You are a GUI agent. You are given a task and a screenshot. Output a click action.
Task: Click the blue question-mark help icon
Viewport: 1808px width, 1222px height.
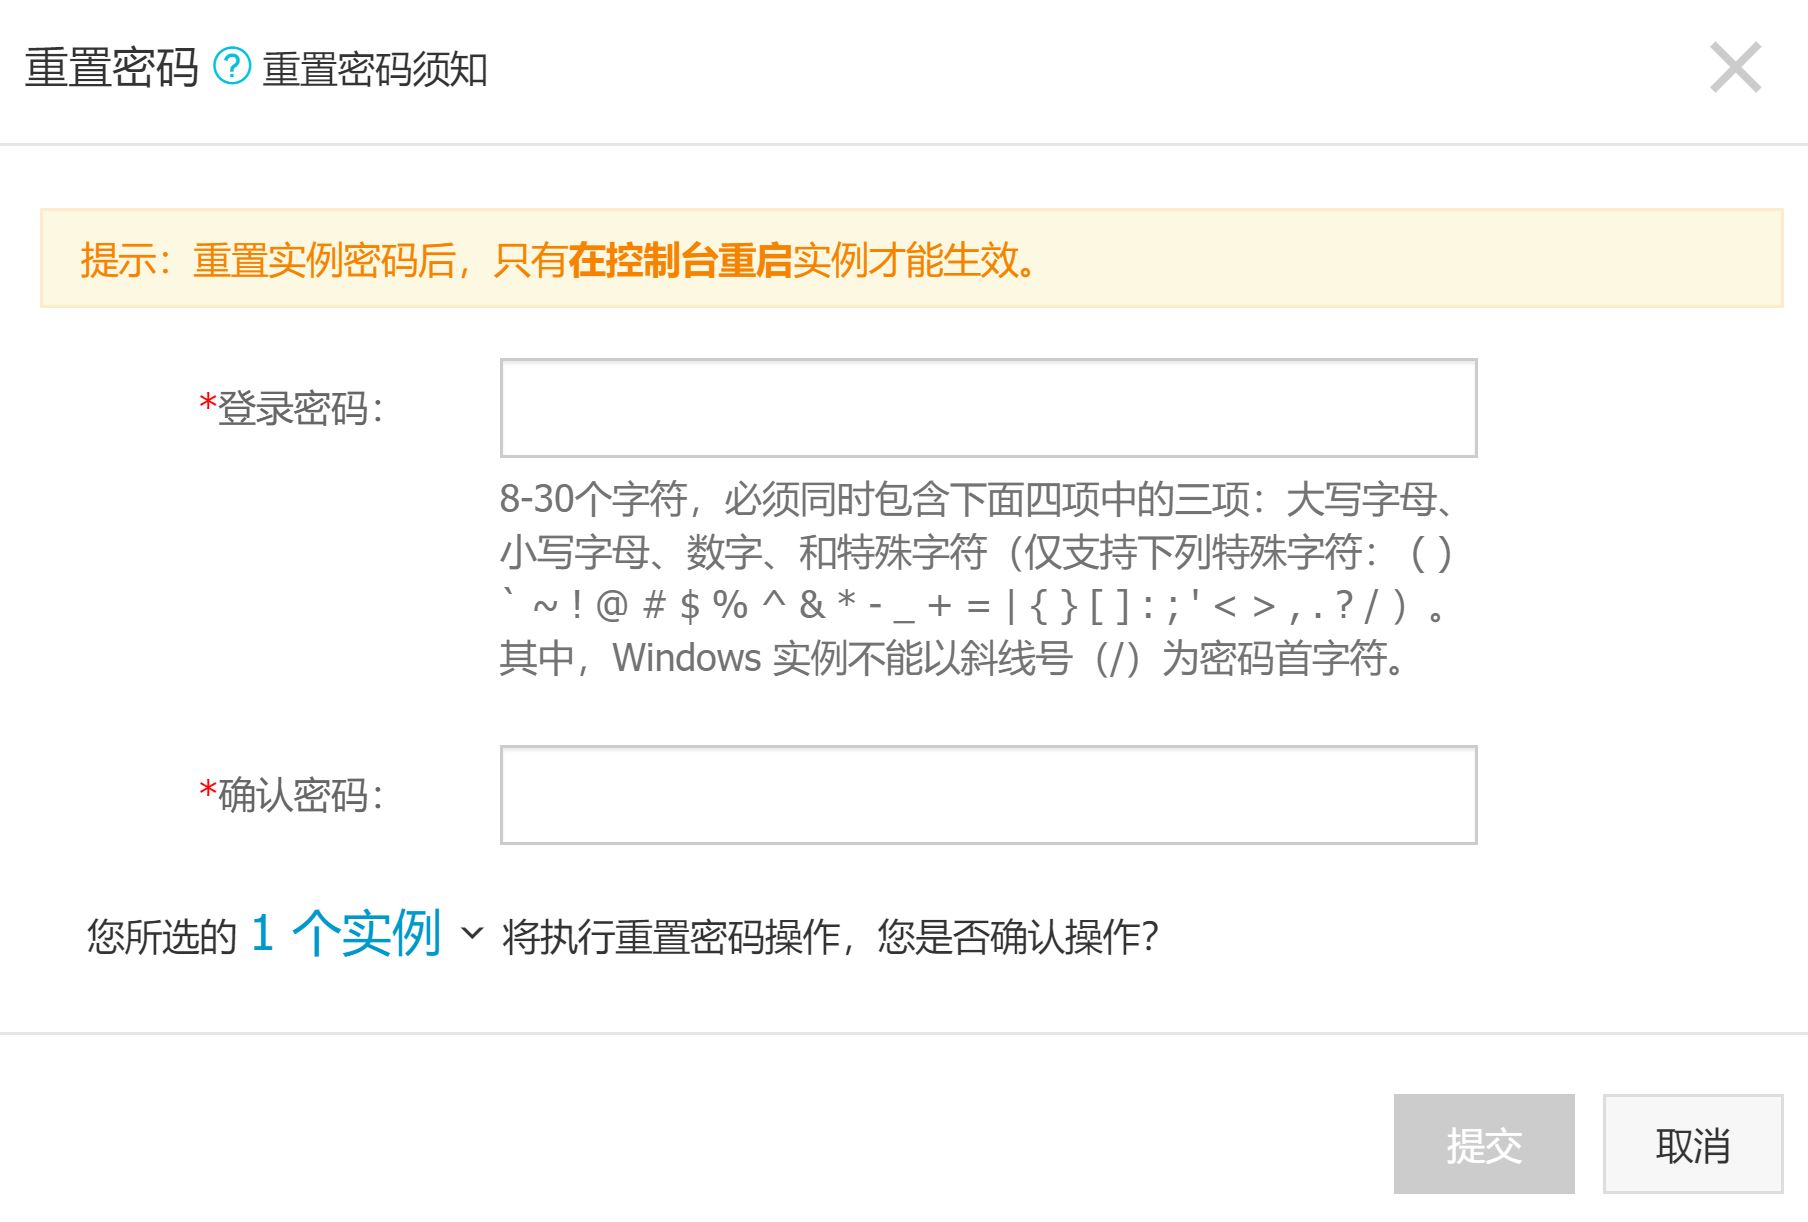(233, 67)
